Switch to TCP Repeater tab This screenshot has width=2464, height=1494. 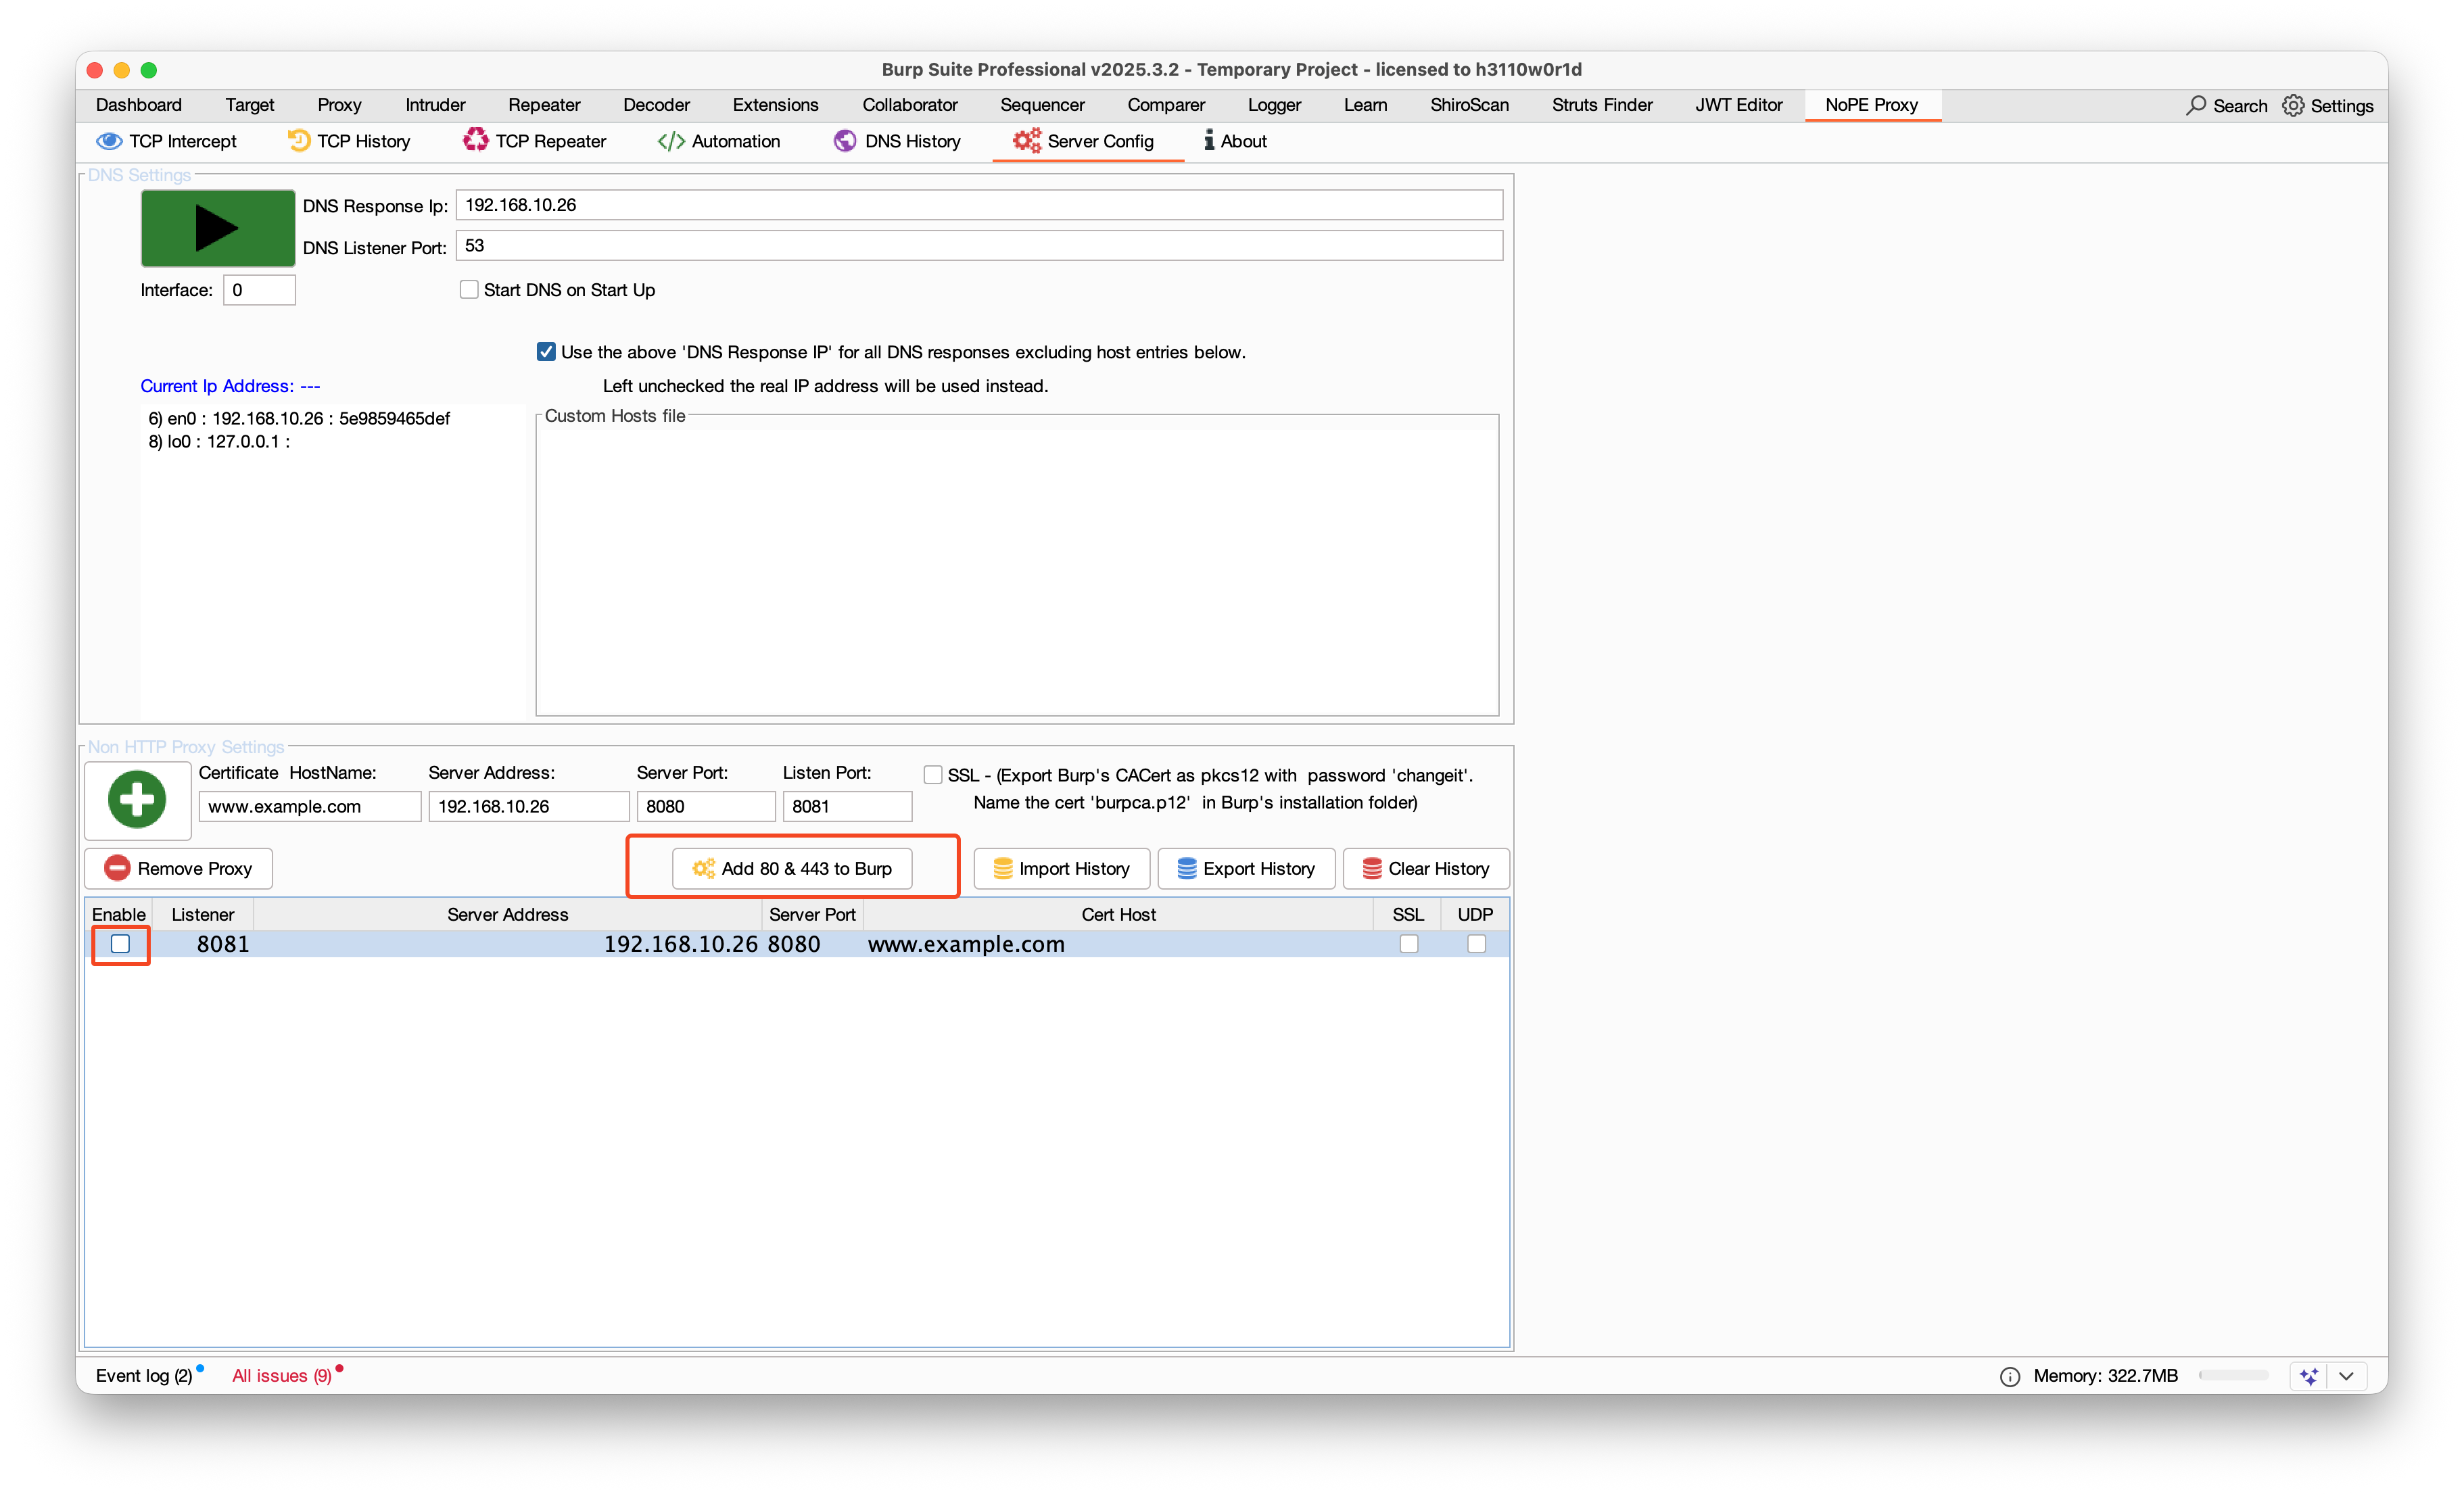click(x=535, y=141)
